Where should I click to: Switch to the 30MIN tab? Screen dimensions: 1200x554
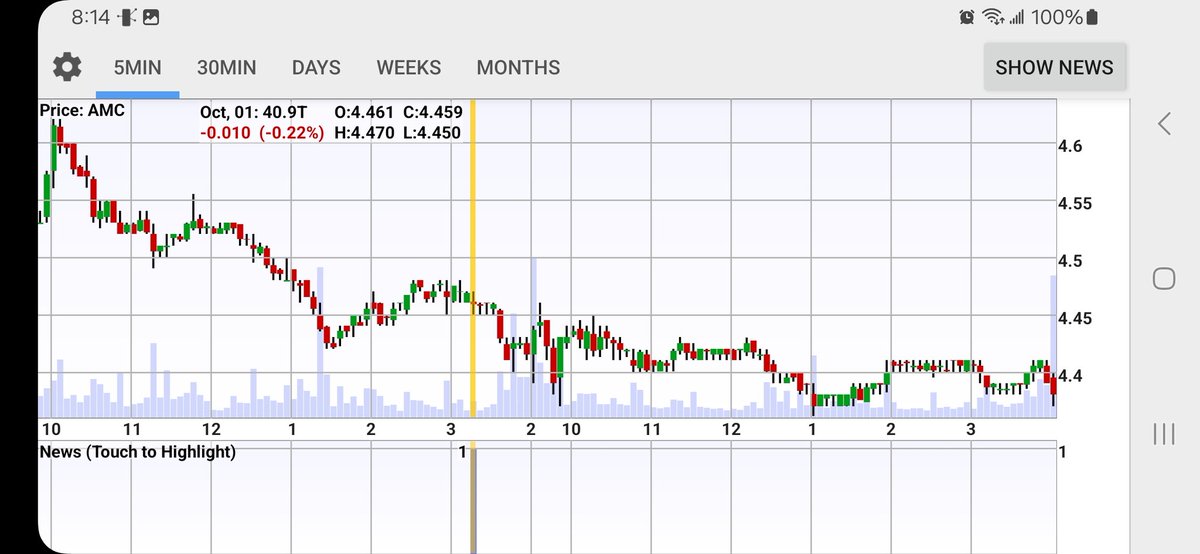[226, 68]
